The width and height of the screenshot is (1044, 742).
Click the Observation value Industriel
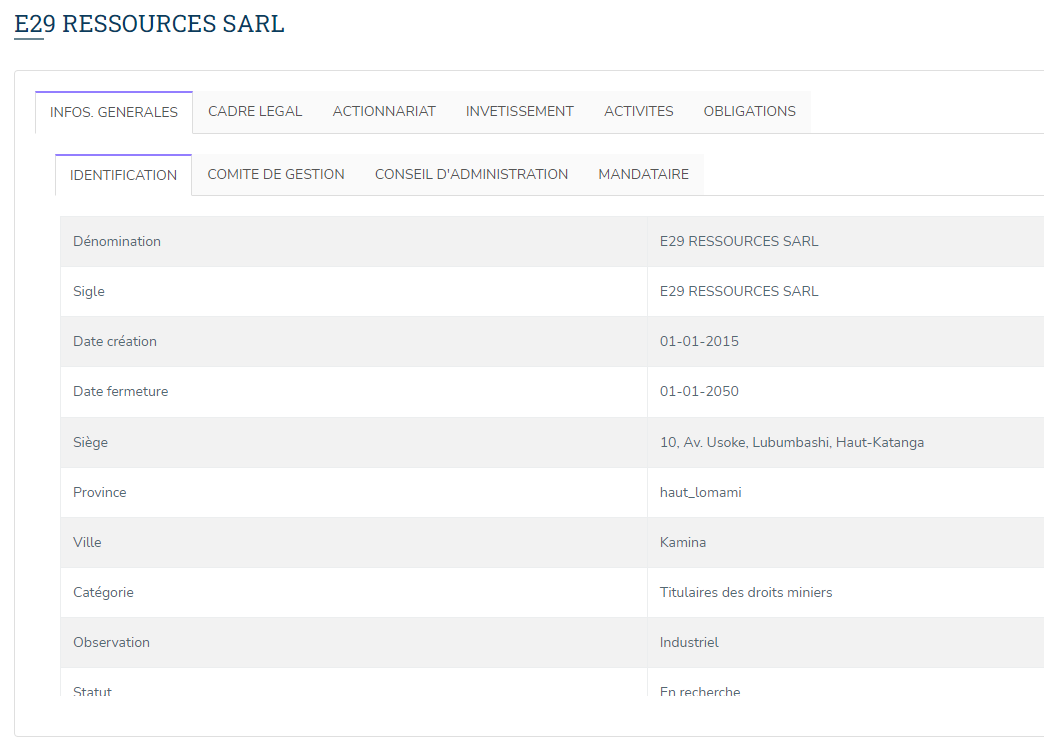click(x=689, y=642)
